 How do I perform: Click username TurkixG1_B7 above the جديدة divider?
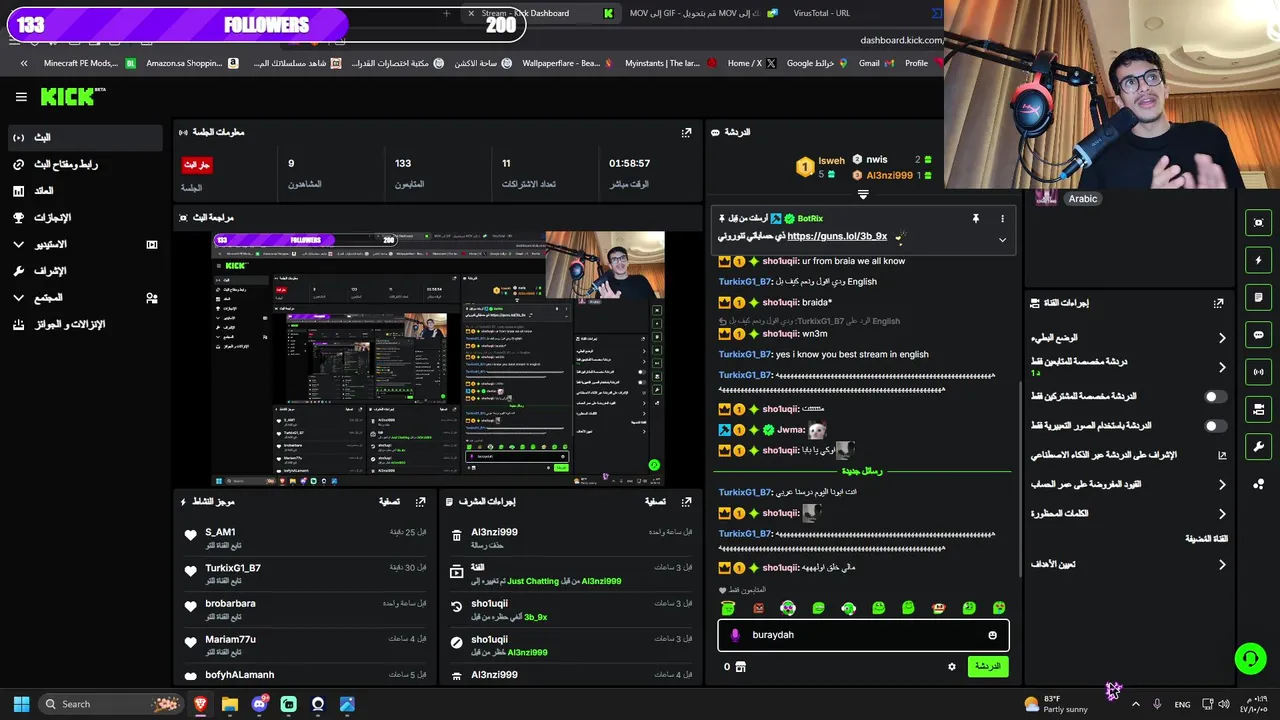[745, 375]
